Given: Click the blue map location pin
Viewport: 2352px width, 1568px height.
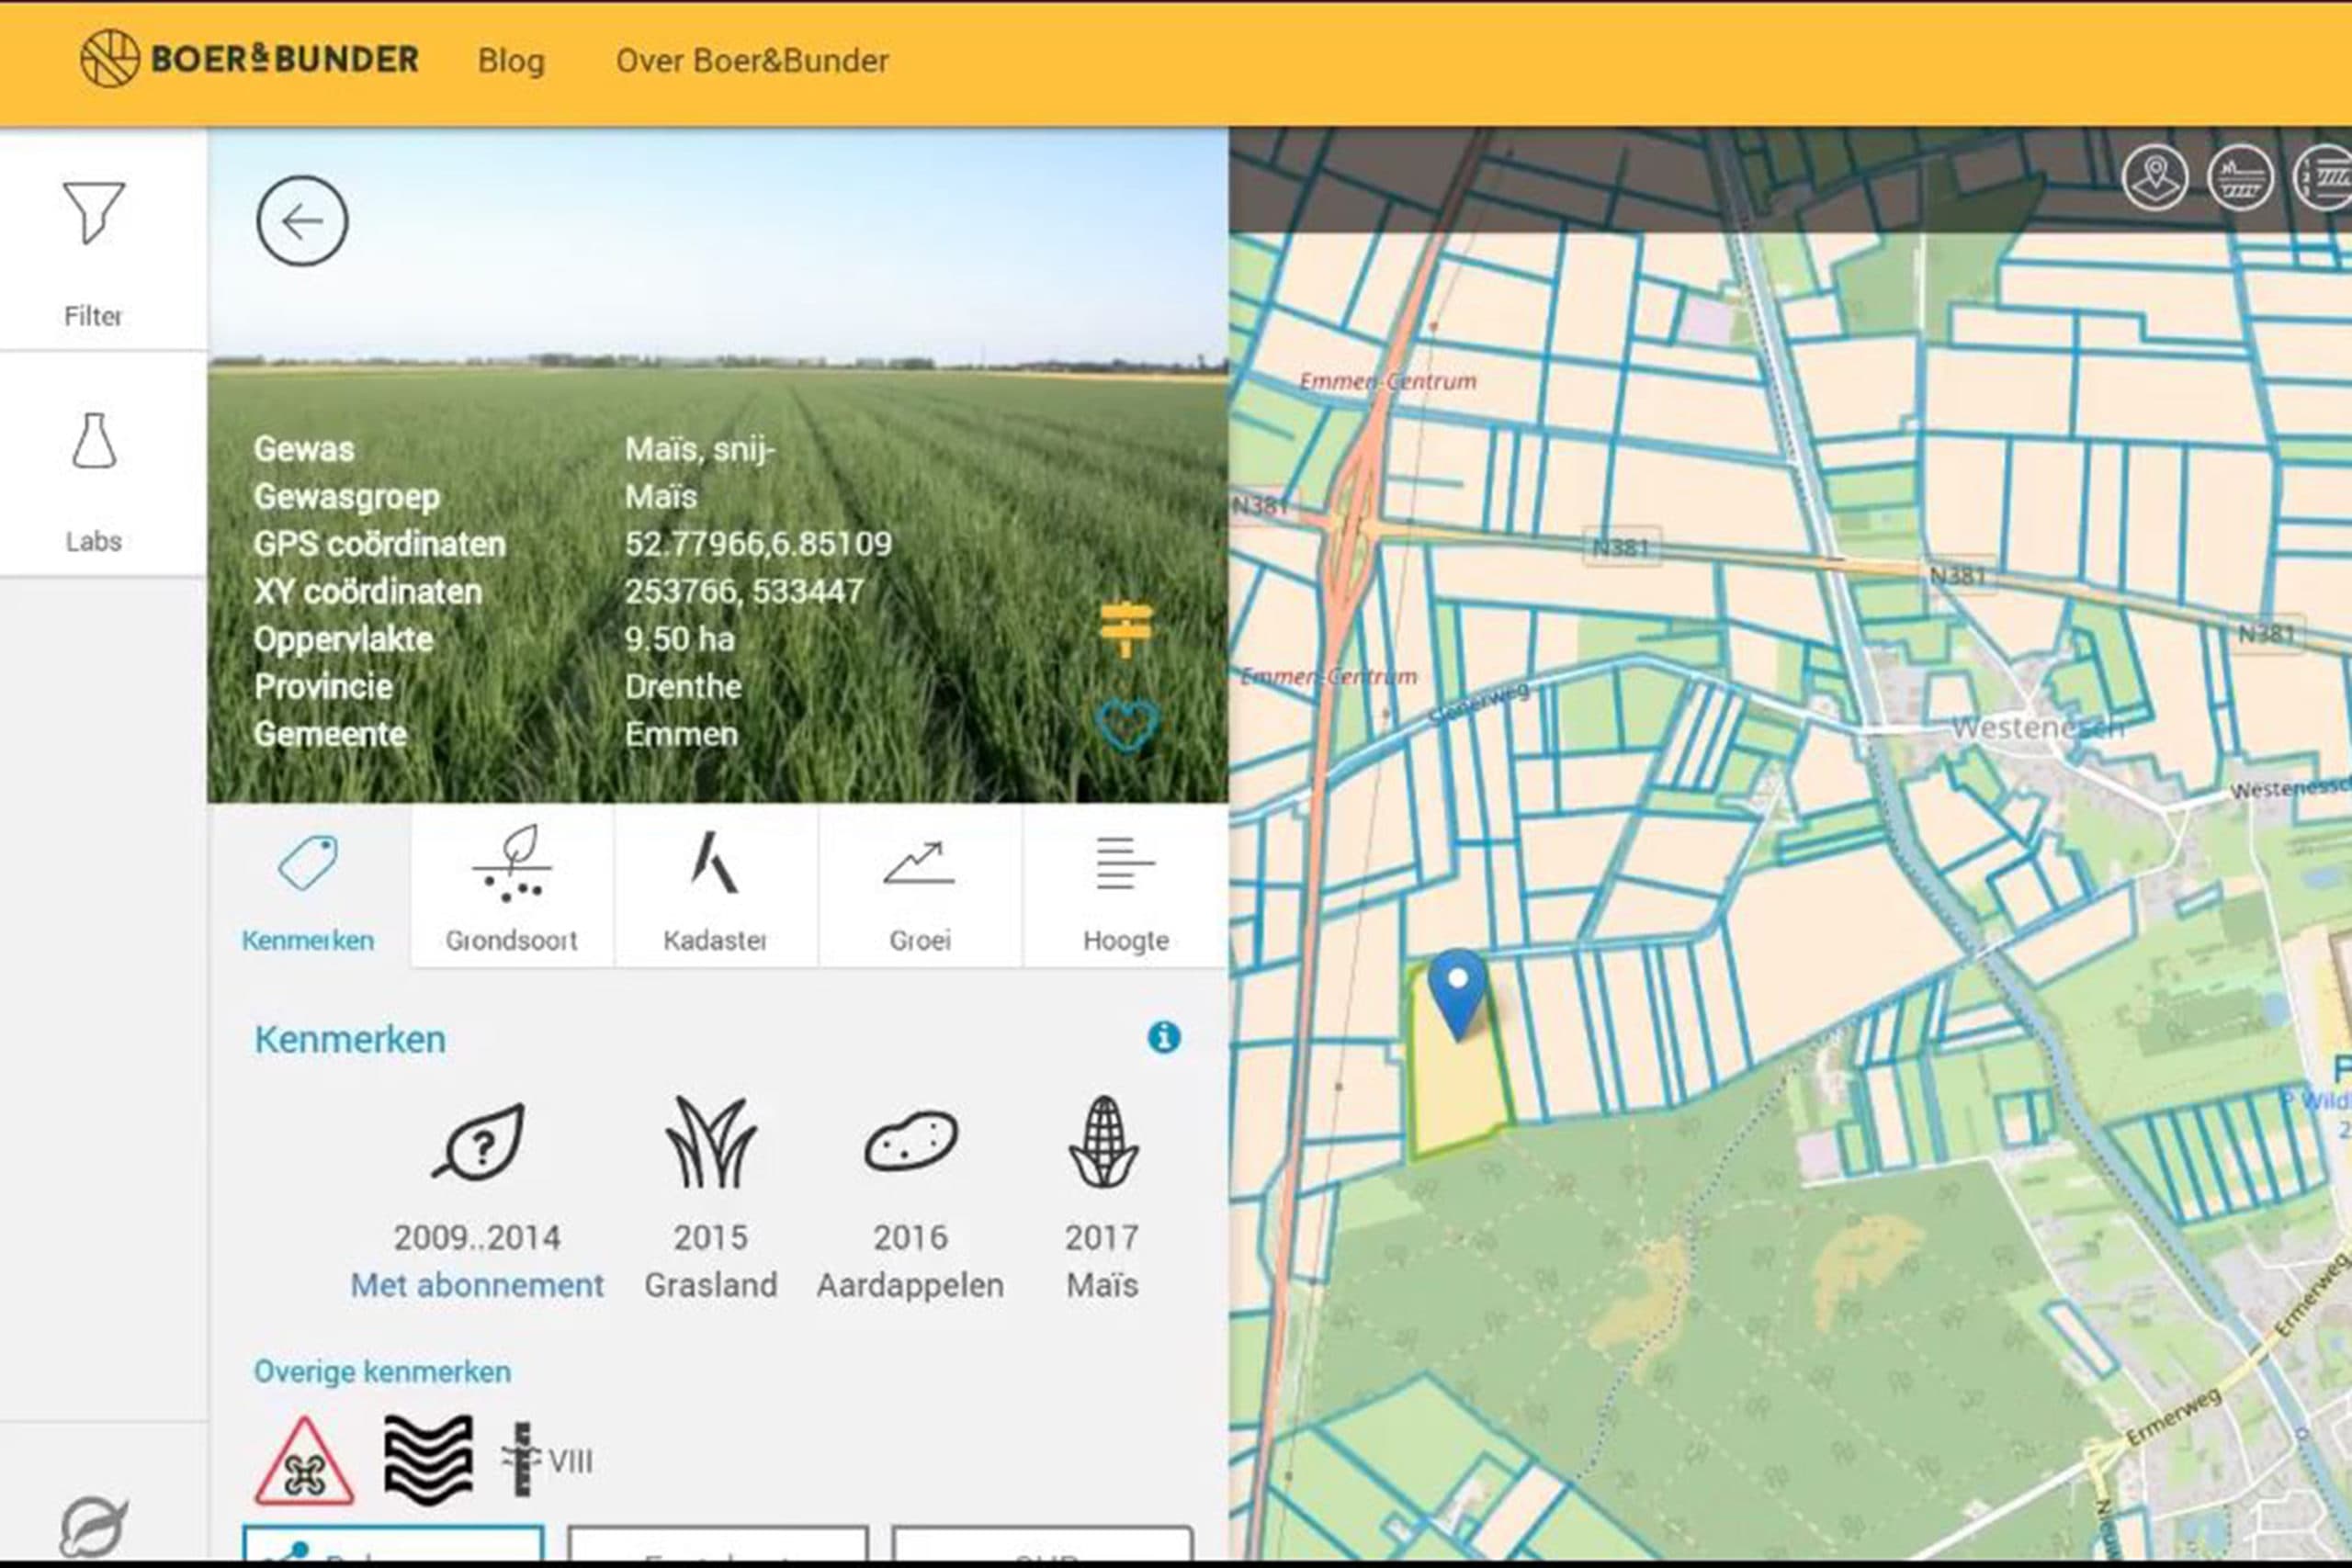Looking at the screenshot, I should tap(1457, 994).
